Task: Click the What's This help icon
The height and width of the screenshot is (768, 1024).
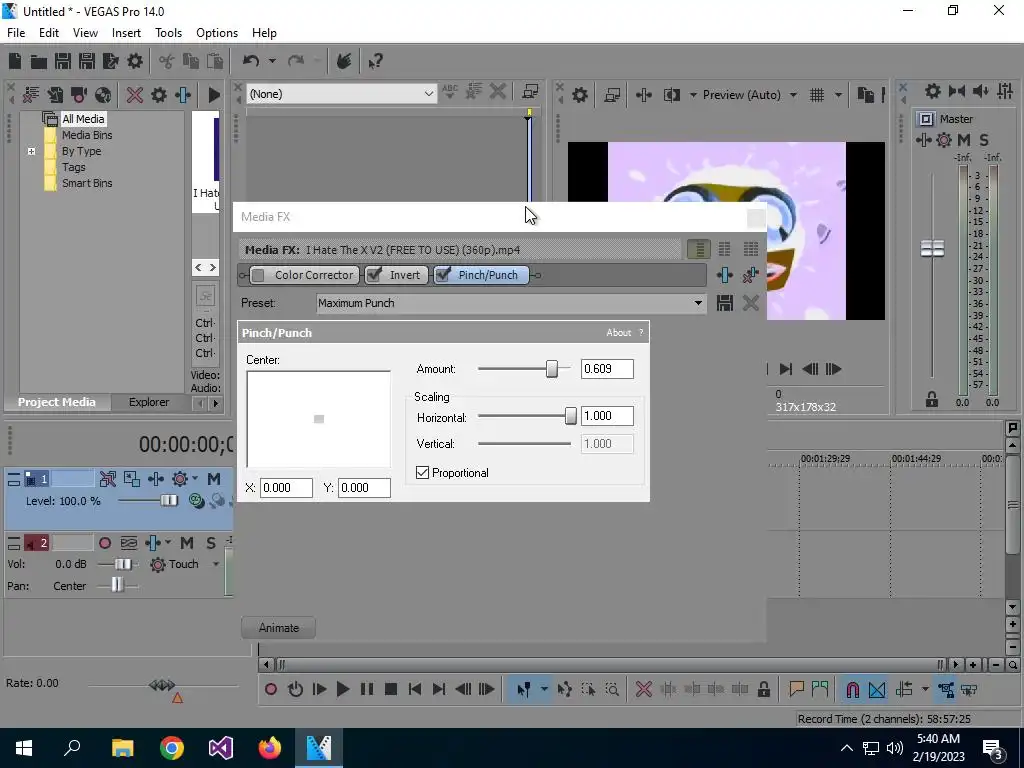Action: click(x=375, y=61)
